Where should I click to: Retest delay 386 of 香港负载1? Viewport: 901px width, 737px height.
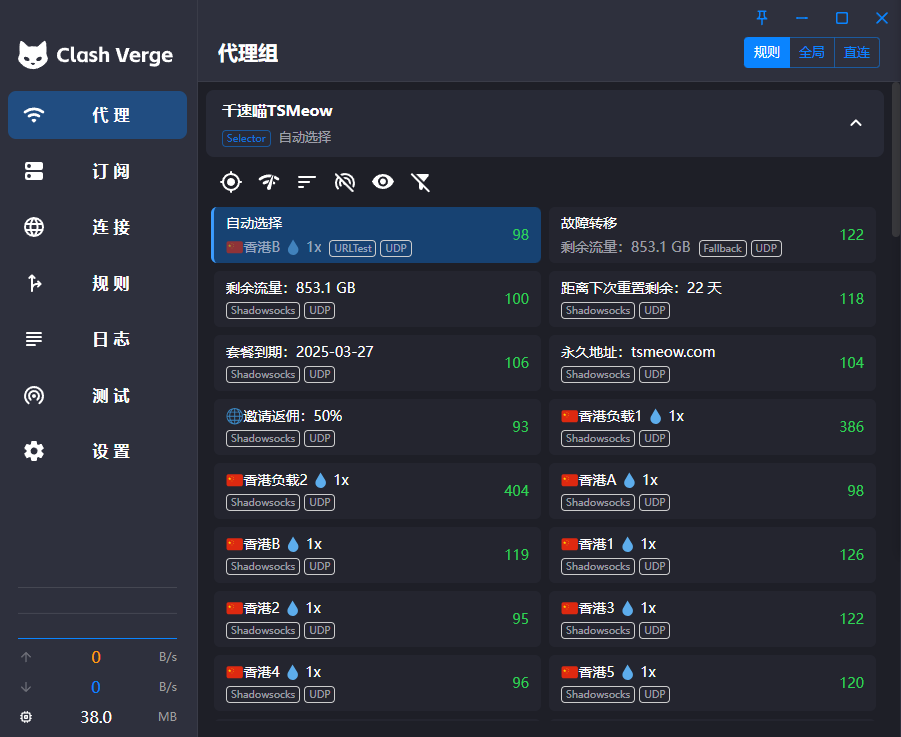click(852, 427)
